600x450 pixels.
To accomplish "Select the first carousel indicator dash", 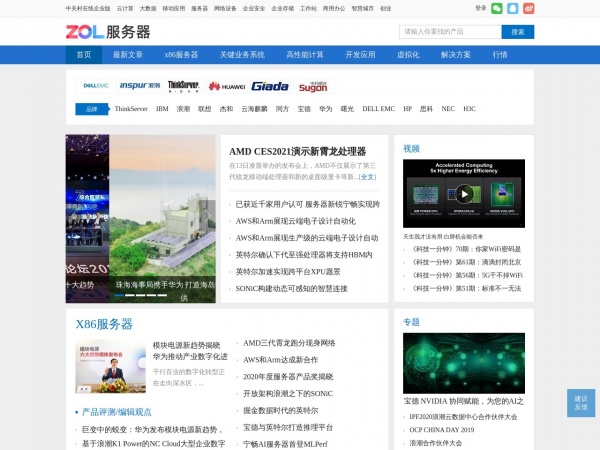I will coord(119,295).
